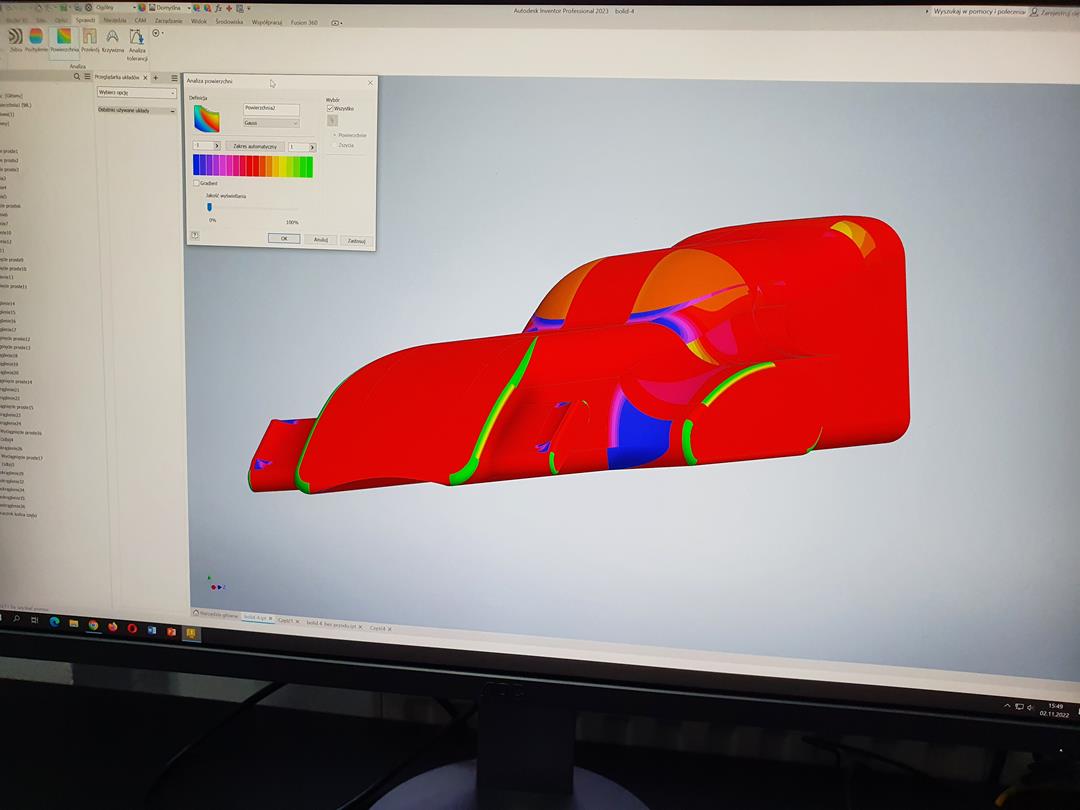The height and width of the screenshot is (810, 1080).
Task: Open the Narzędzia ribbon tab
Action: coord(115,21)
